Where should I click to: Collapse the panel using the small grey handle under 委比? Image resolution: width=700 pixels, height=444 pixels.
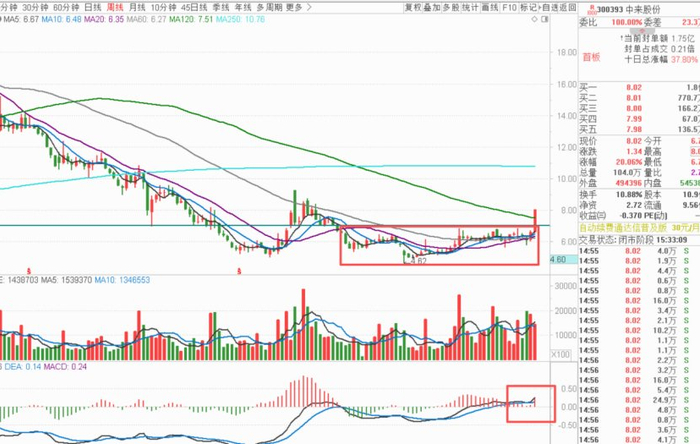[642, 31]
